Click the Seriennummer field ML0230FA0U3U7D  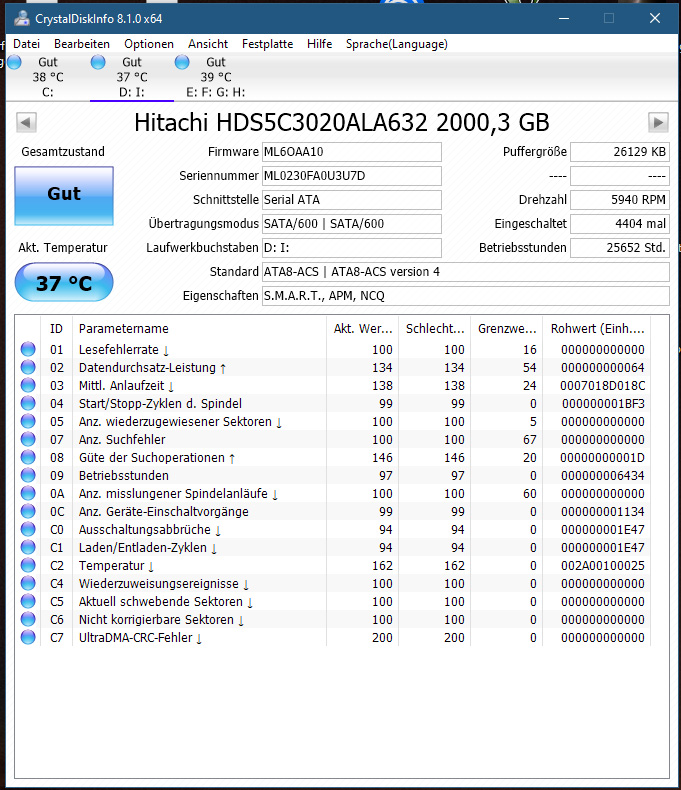coord(352,176)
